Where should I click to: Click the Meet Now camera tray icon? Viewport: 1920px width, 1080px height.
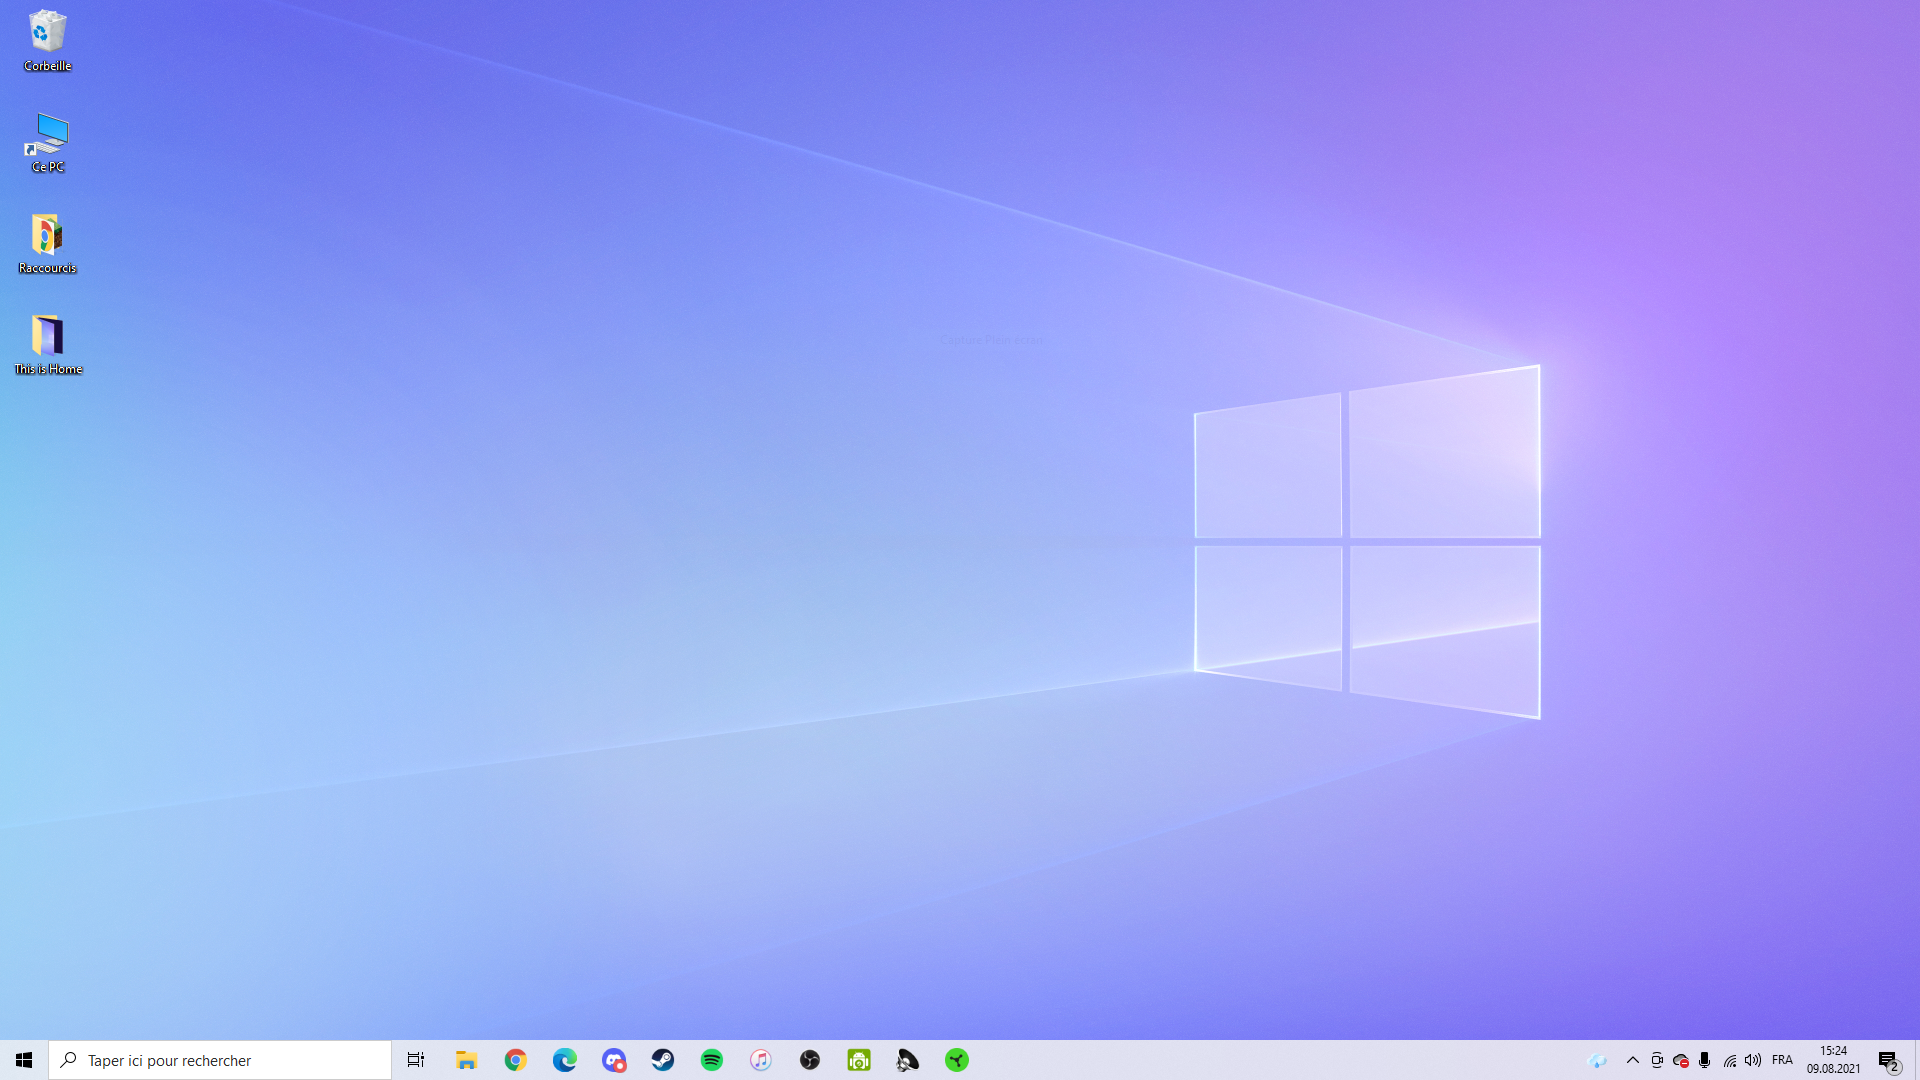click(1657, 1060)
